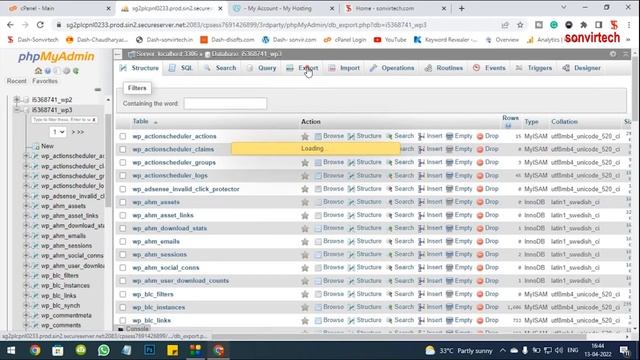Click the sidebar table filter box
Viewport: 640px width, 360px height.
point(64,120)
